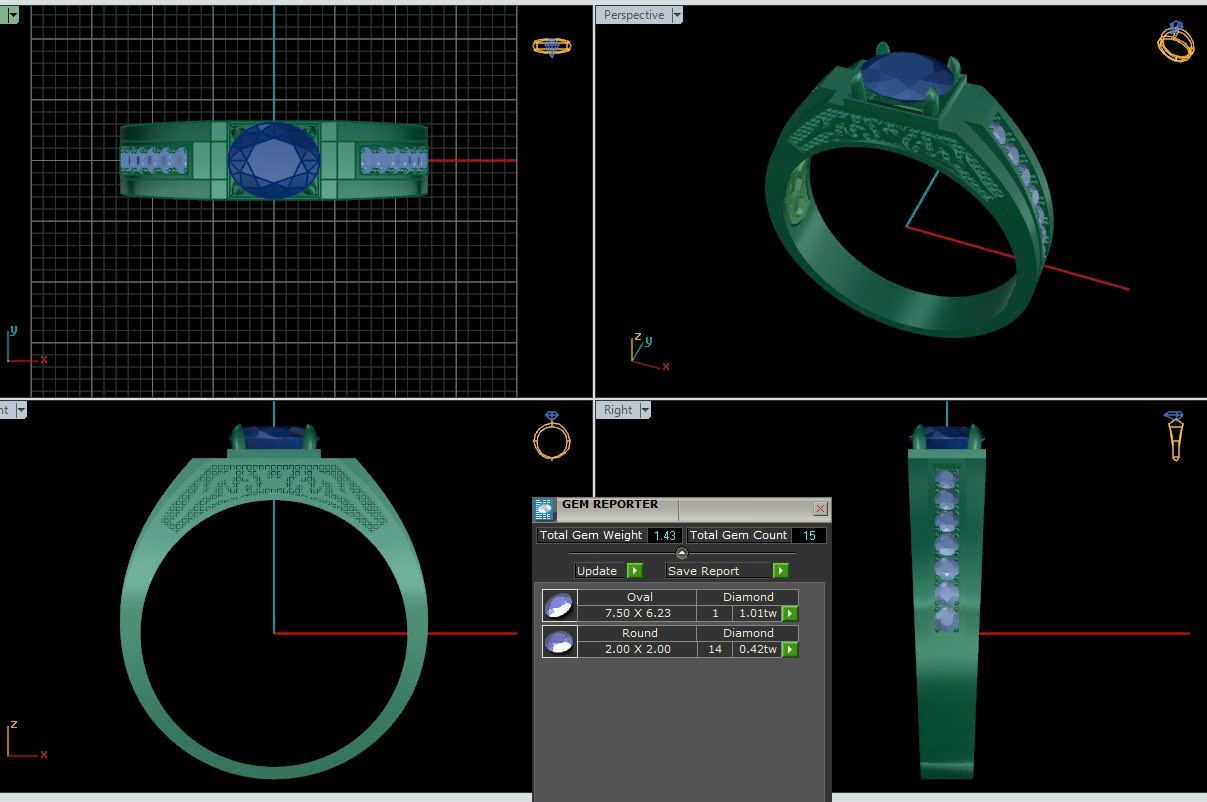Click the Update button label
1207x802 pixels.
(597, 571)
